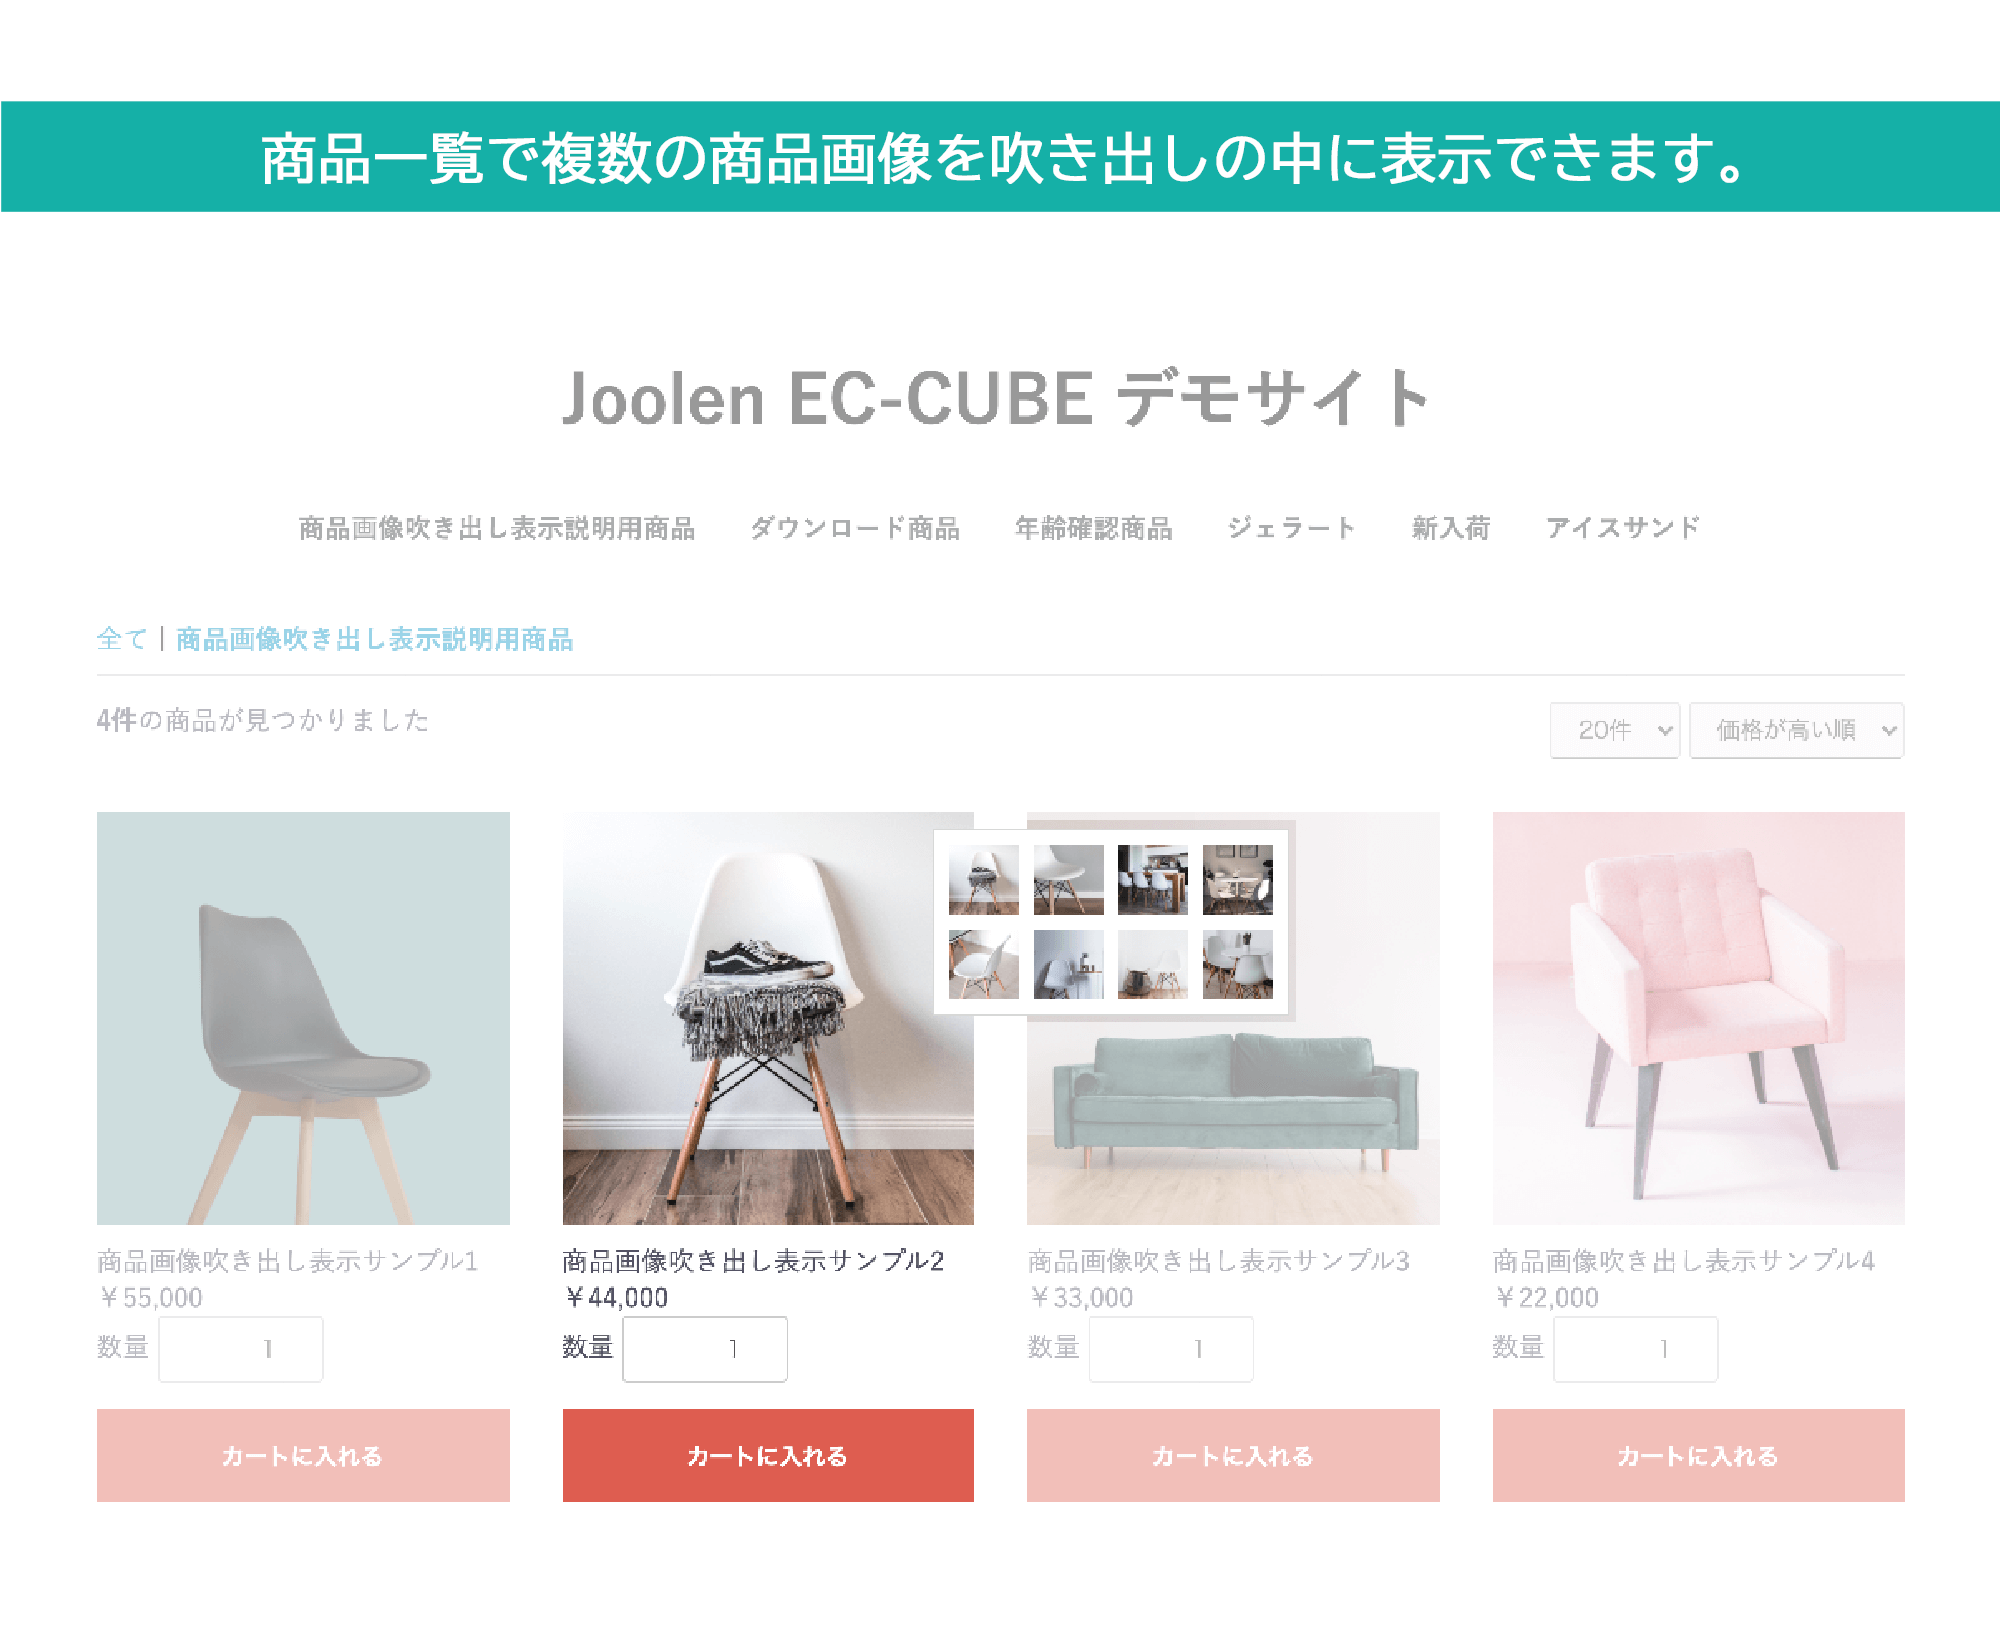Go to the 新入荷 category

coord(1451,528)
